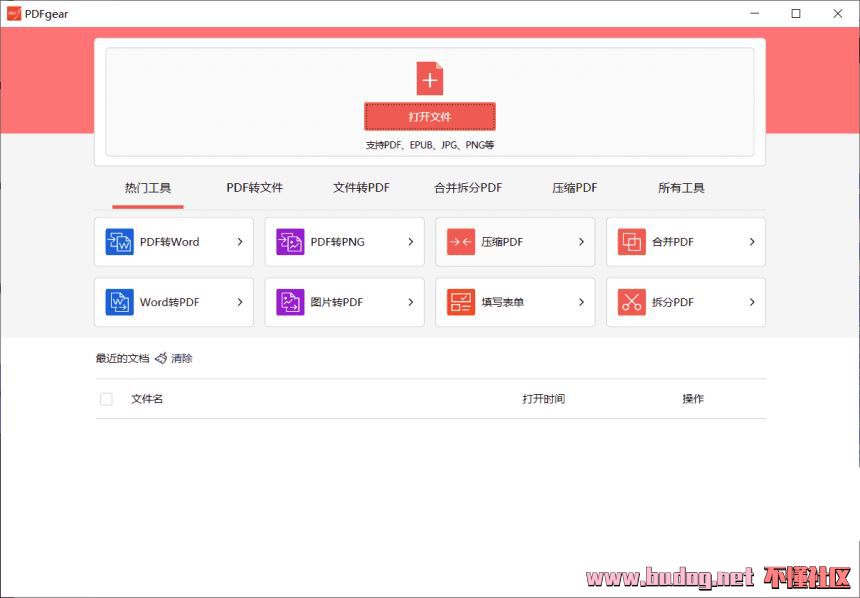Expand the 合并PDF chevron arrow

pos(752,242)
